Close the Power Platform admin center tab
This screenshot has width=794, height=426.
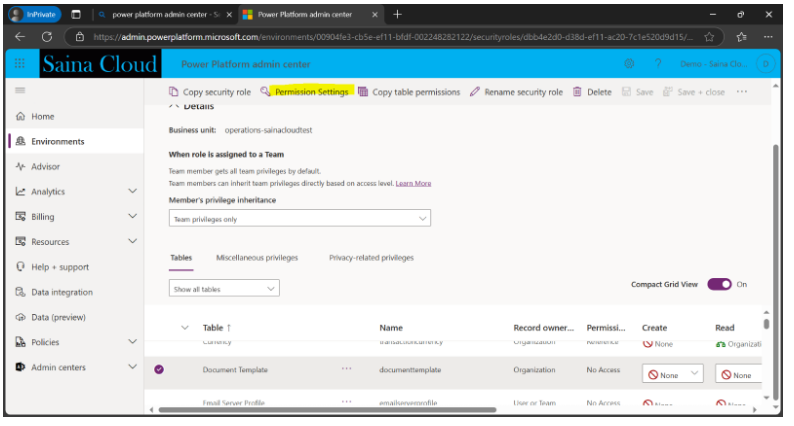375,15
